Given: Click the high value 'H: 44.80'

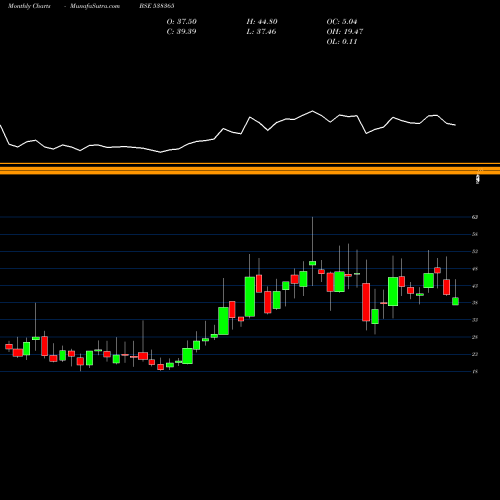Looking at the screenshot, I should (x=262, y=22).
